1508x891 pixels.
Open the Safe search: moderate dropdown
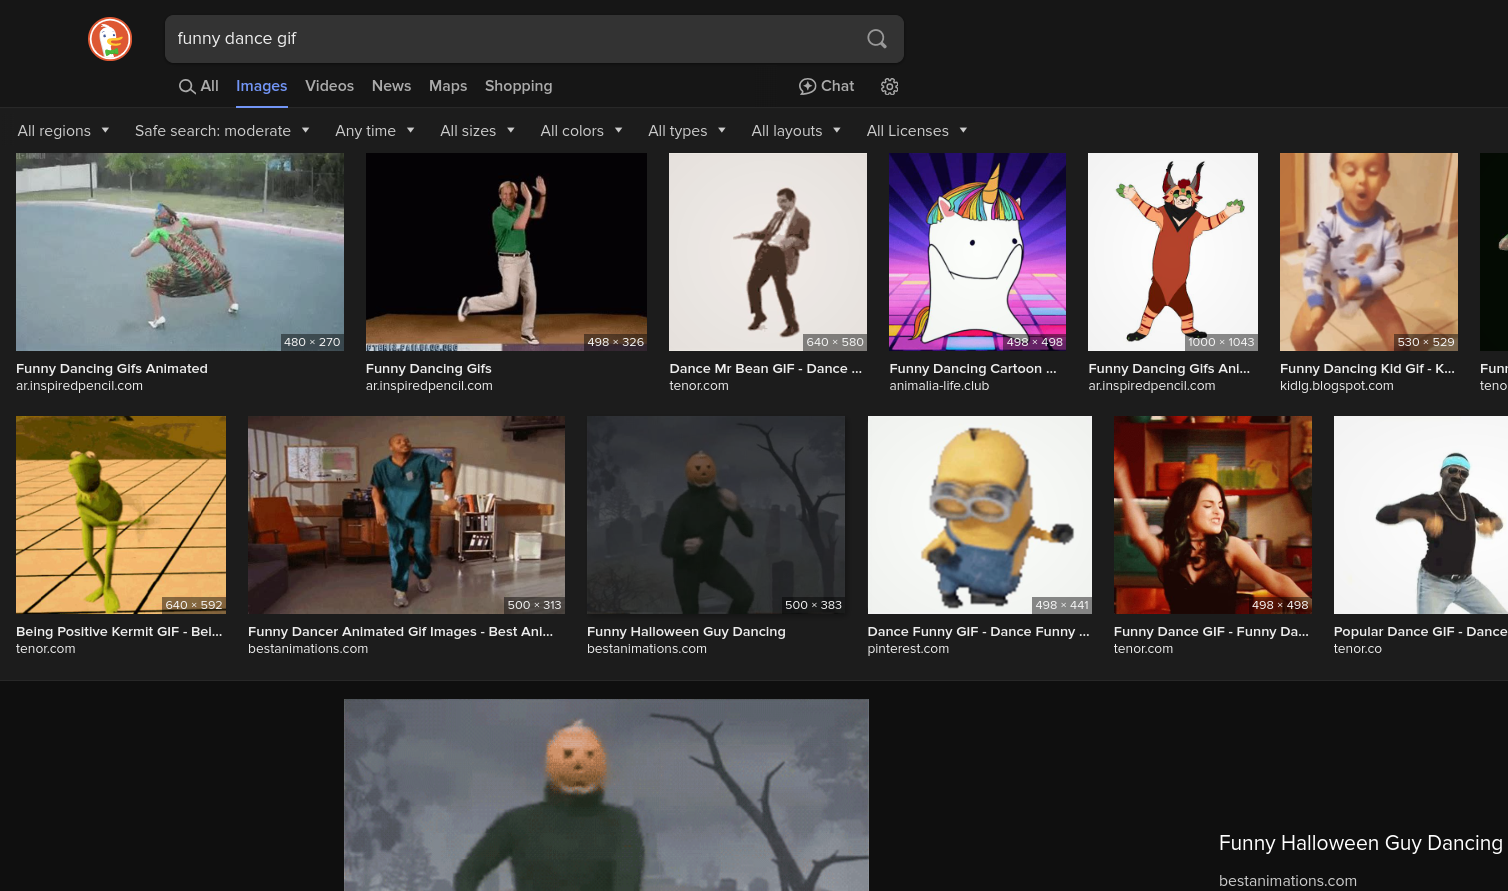tap(222, 131)
